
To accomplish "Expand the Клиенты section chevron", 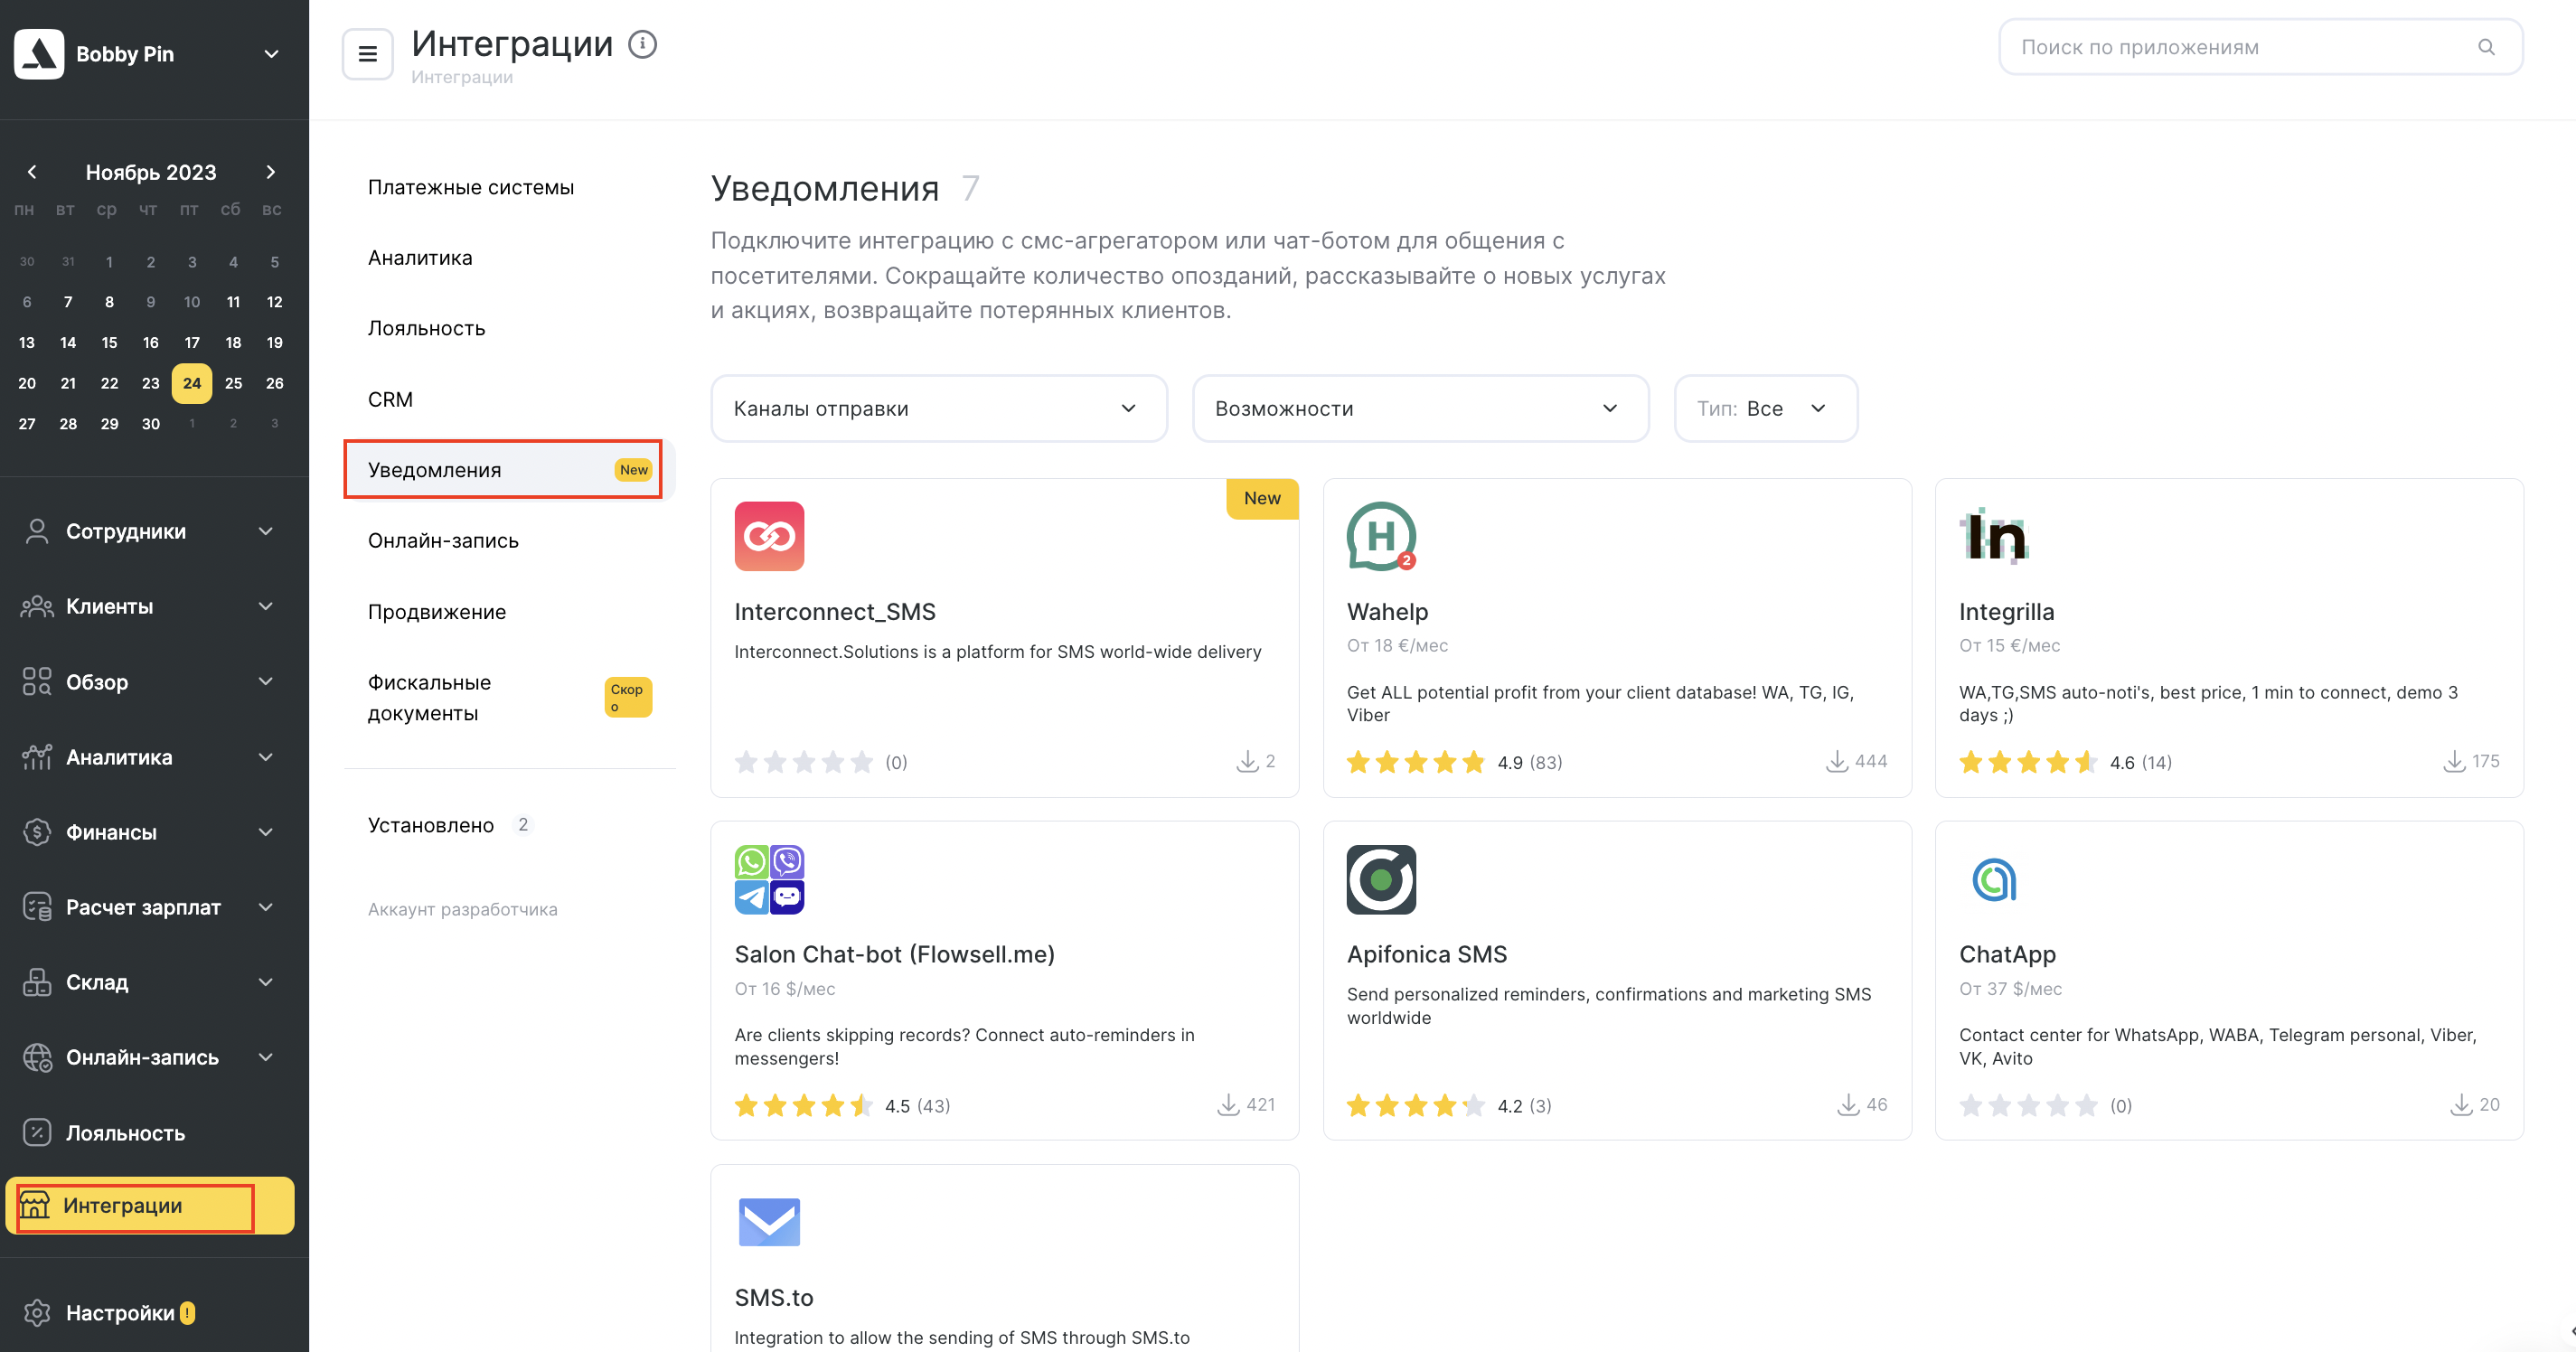I will coord(266,606).
